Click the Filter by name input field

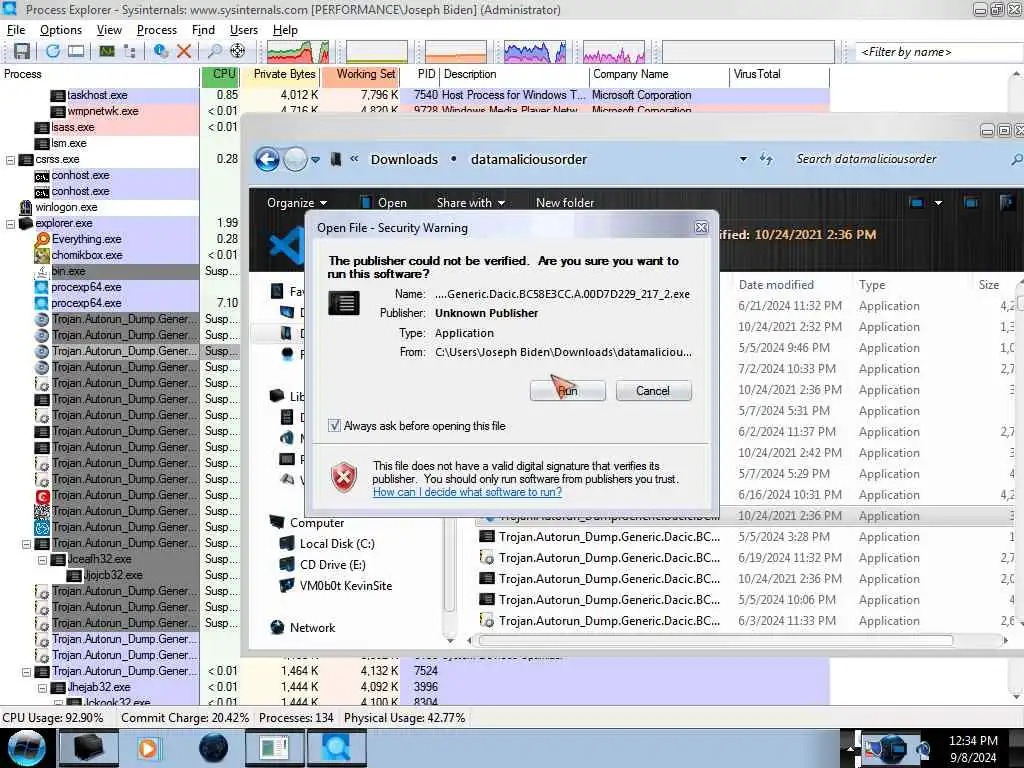pos(938,52)
